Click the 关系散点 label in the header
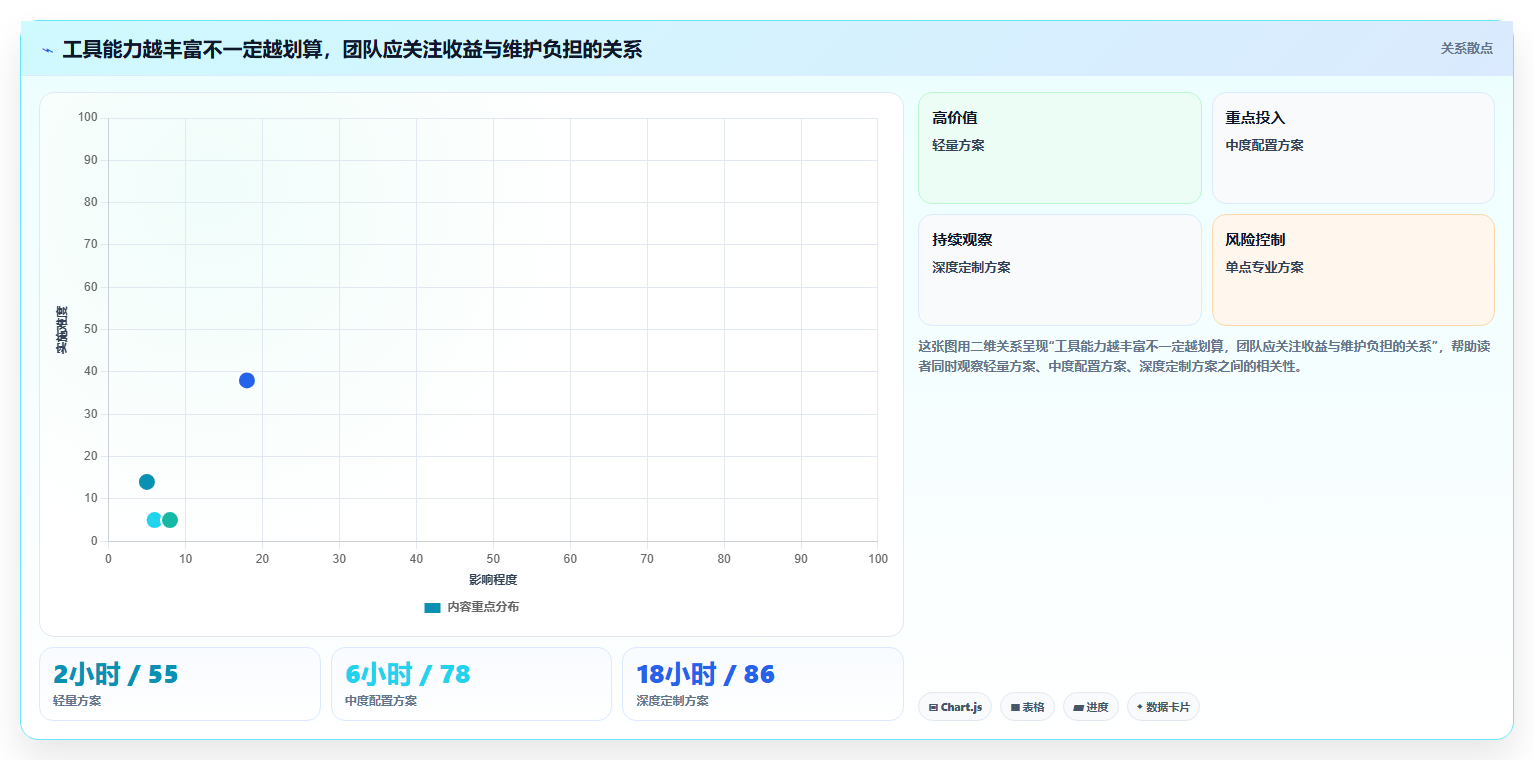Screen dimensions: 1534x760 tap(1466, 48)
